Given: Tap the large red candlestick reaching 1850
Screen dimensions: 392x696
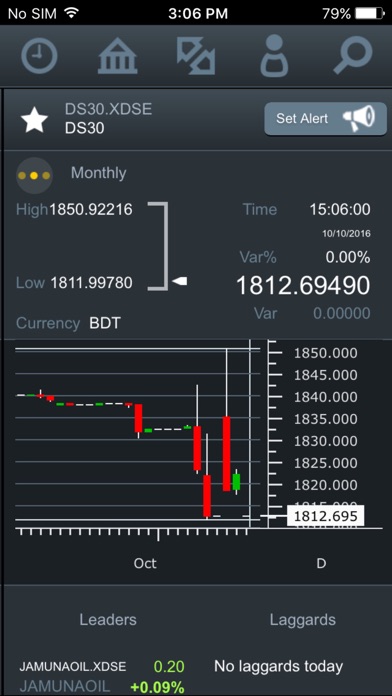Looking at the screenshot, I should (x=226, y=453).
